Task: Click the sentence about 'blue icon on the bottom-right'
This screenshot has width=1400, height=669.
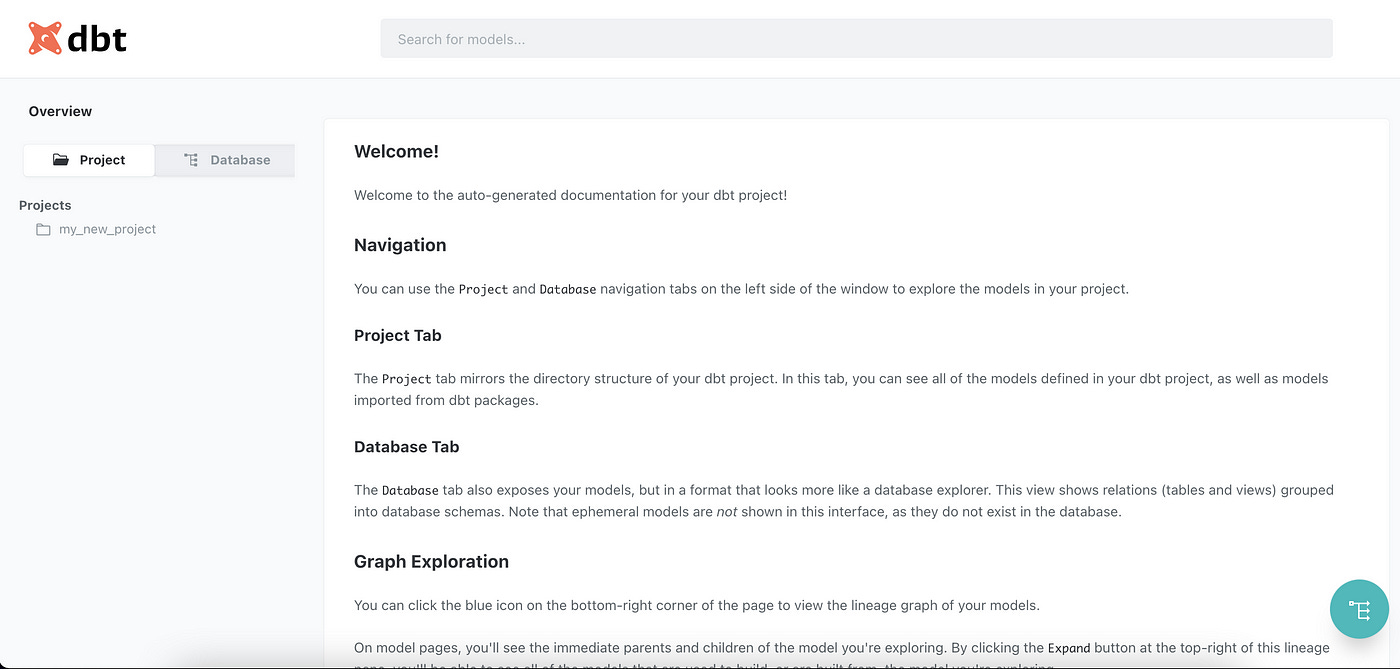Action: [x=697, y=605]
